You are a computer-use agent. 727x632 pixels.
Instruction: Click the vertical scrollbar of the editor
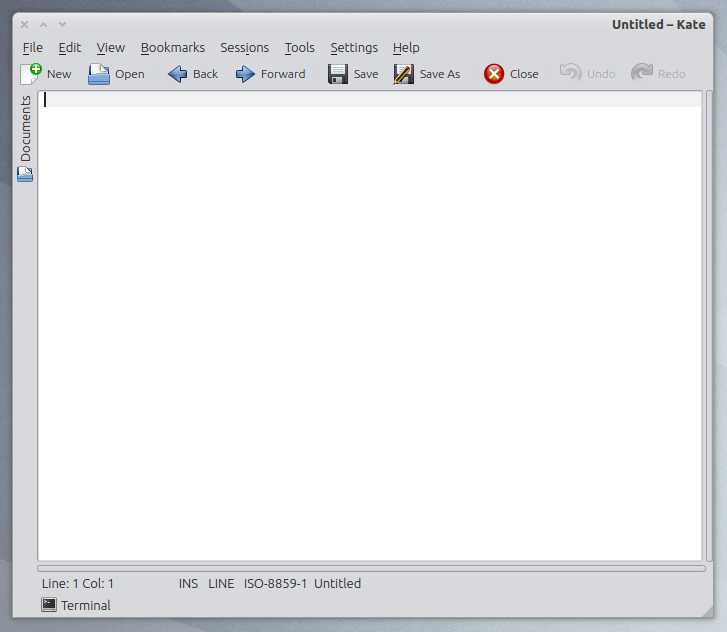pos(709,326)
